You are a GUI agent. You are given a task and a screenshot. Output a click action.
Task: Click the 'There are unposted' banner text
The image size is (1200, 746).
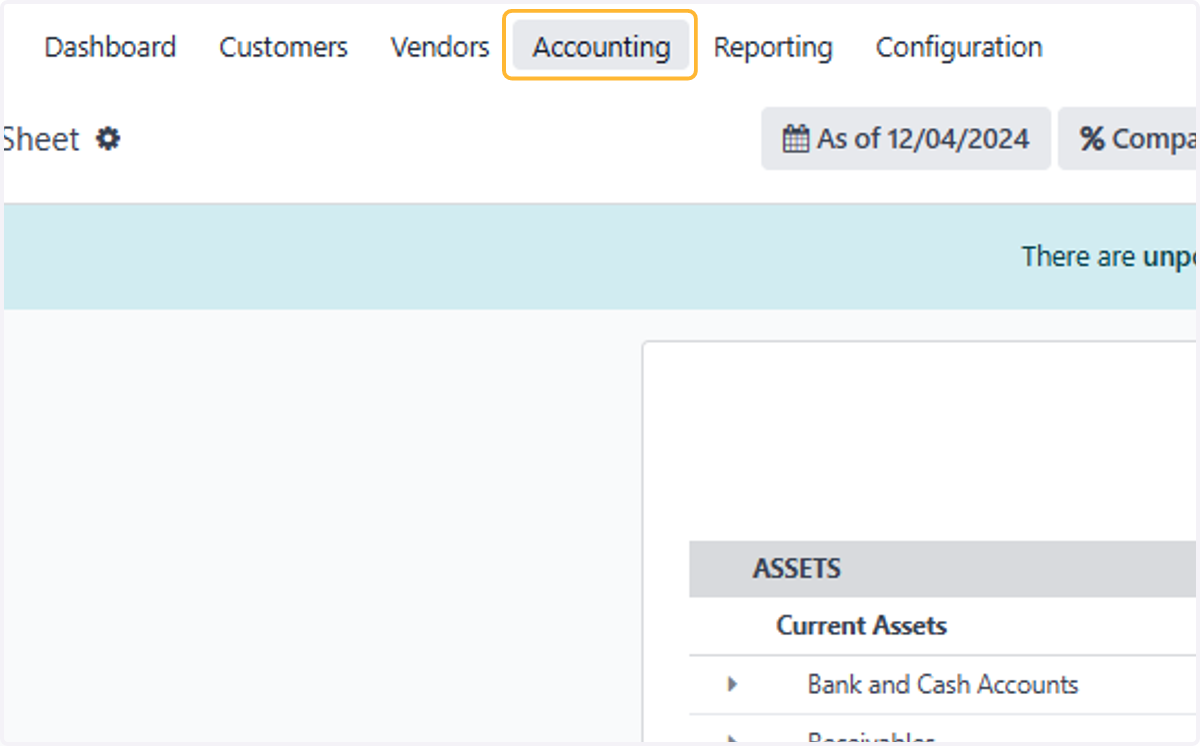coord(1110,257)
